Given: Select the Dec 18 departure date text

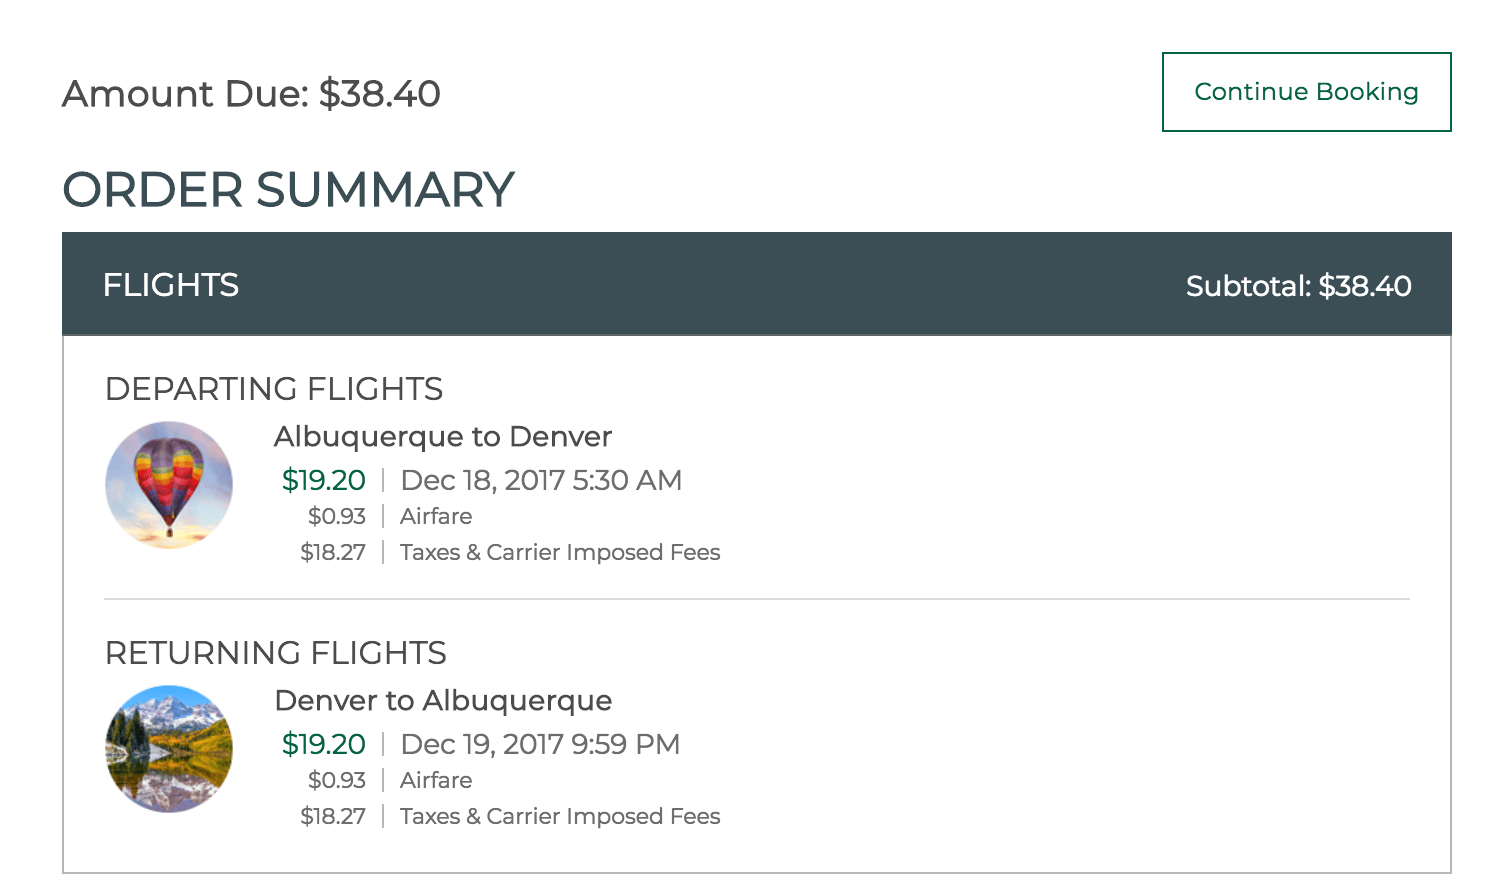Looking at the screenshot, I should [x=540, y=480].
